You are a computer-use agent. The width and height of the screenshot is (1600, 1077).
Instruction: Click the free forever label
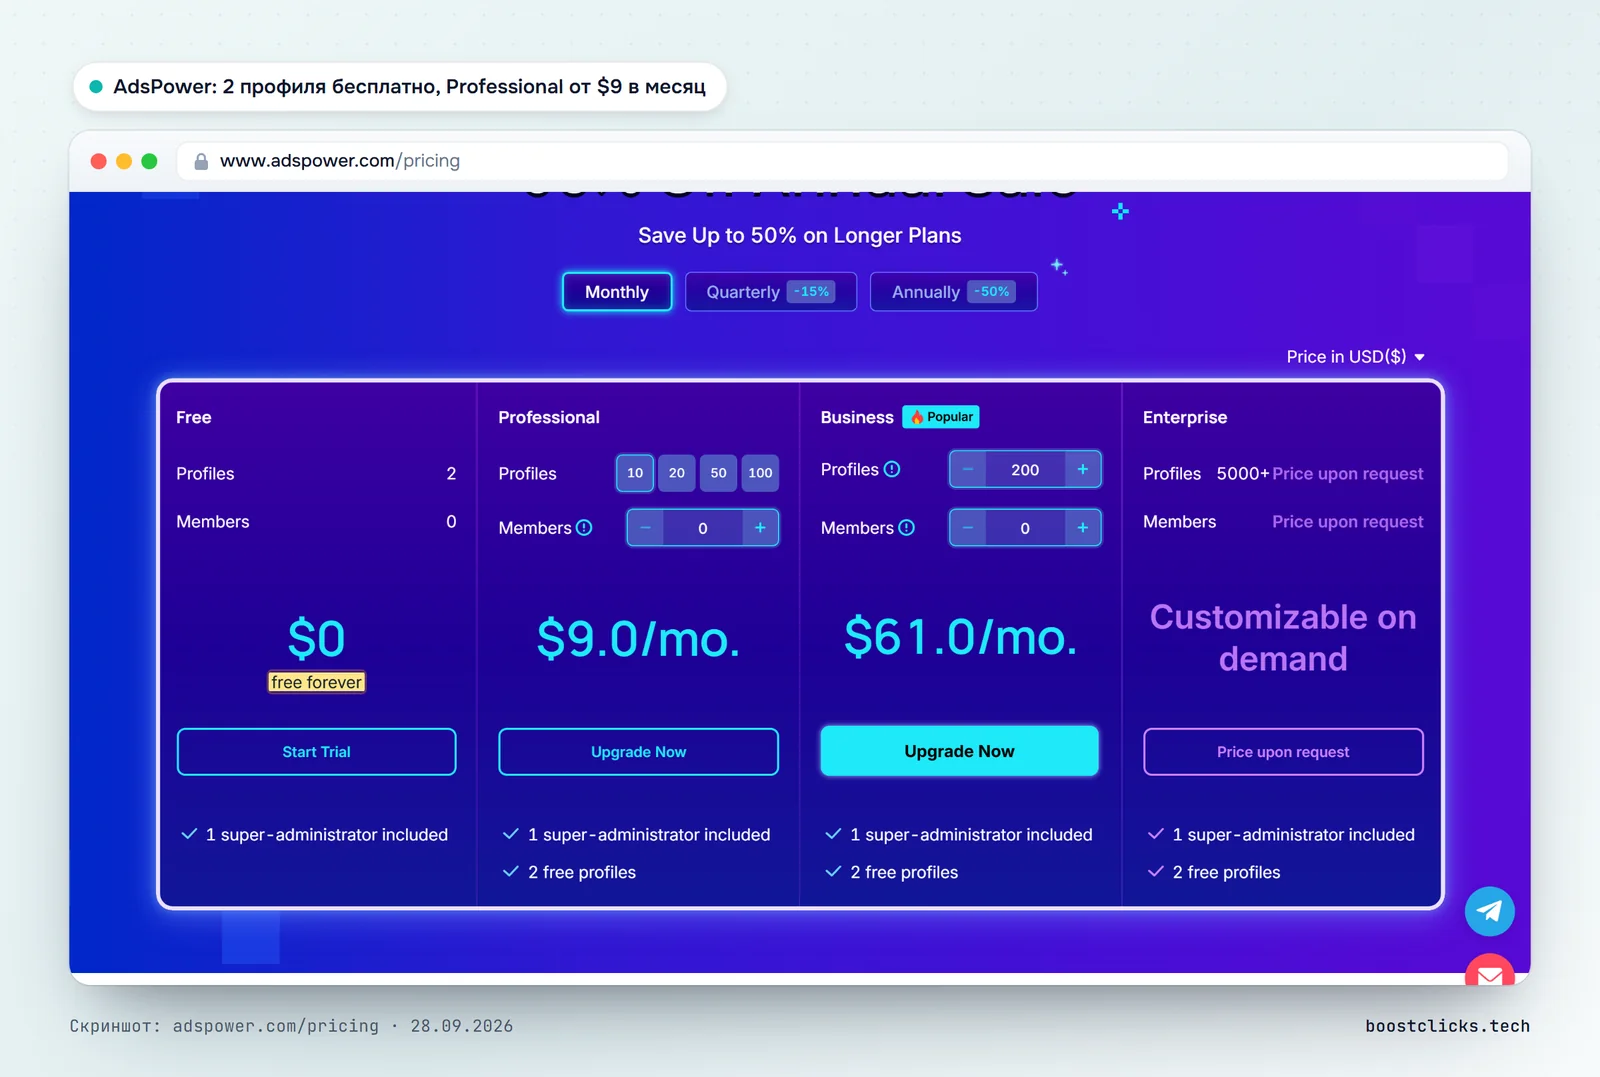316,682
